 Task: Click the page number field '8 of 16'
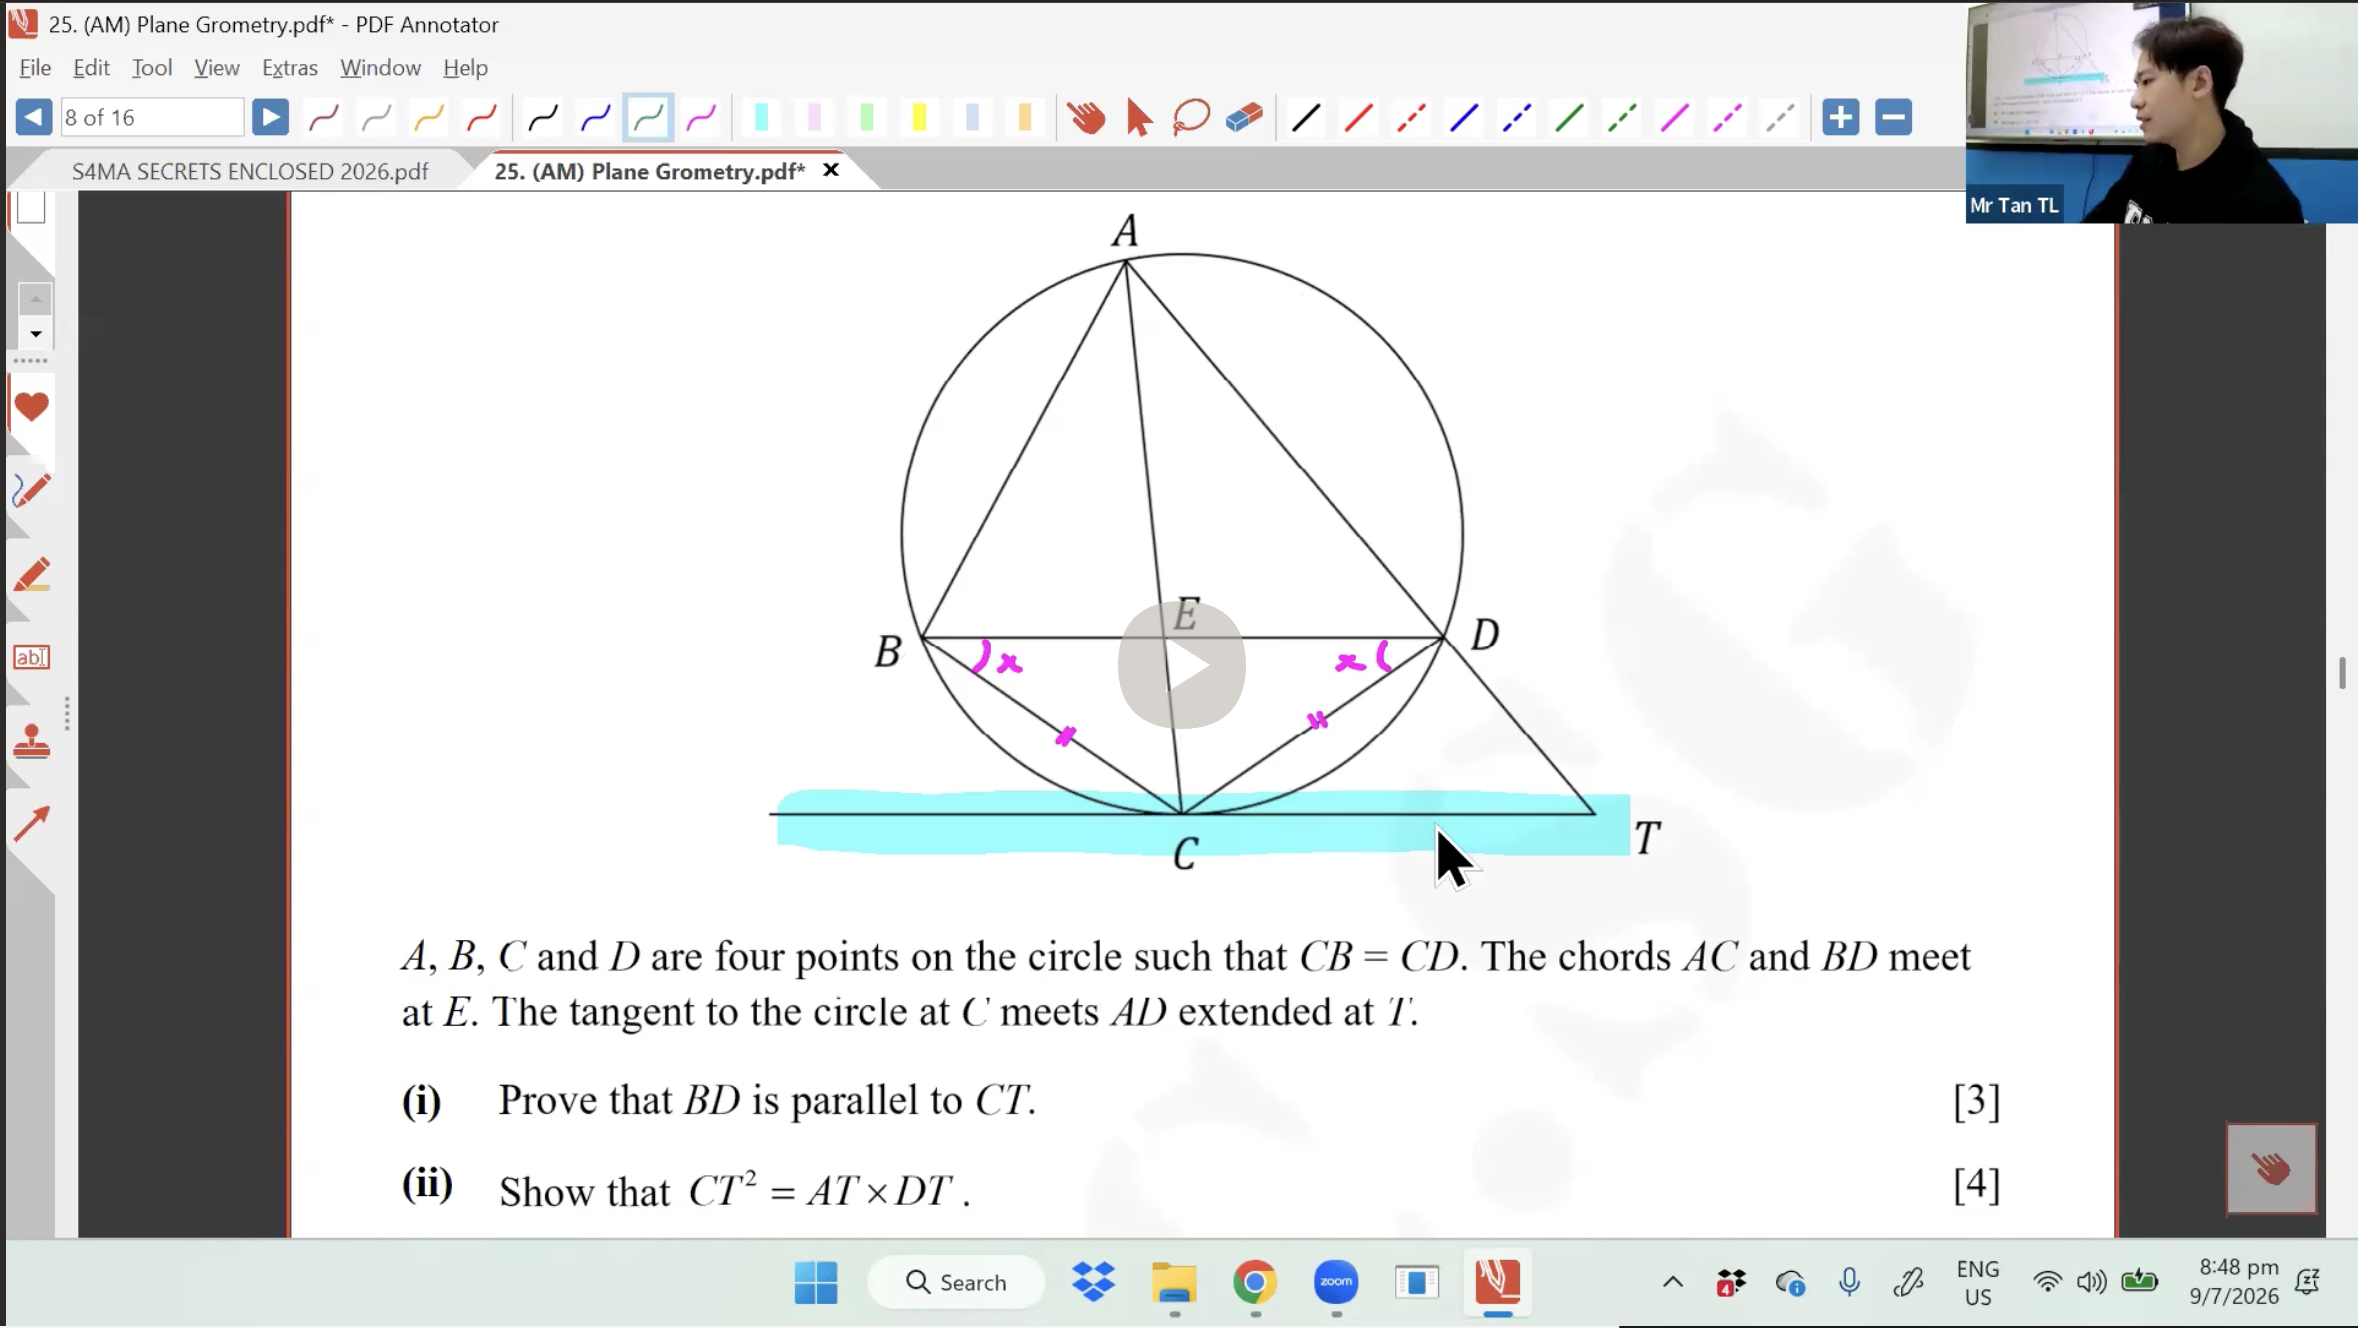(152, 117)
